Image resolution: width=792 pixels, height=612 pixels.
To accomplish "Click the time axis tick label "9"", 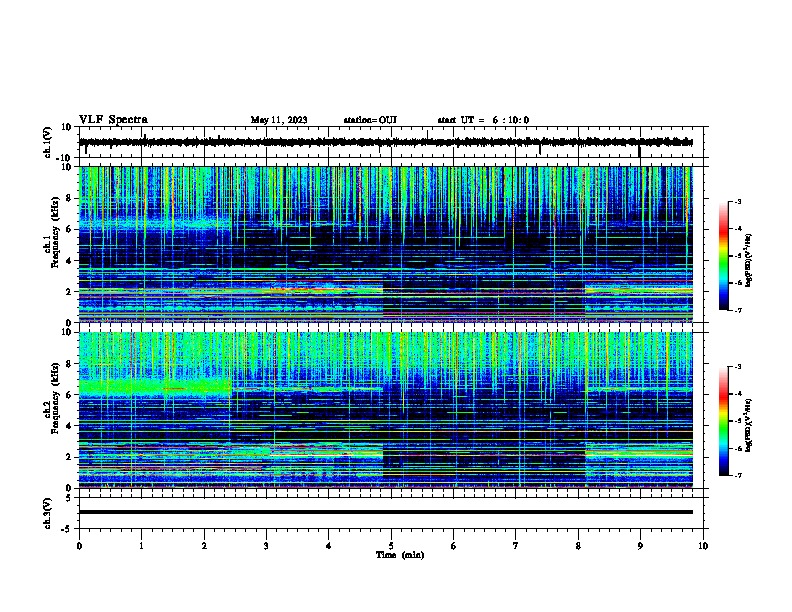I will point(640,546).
